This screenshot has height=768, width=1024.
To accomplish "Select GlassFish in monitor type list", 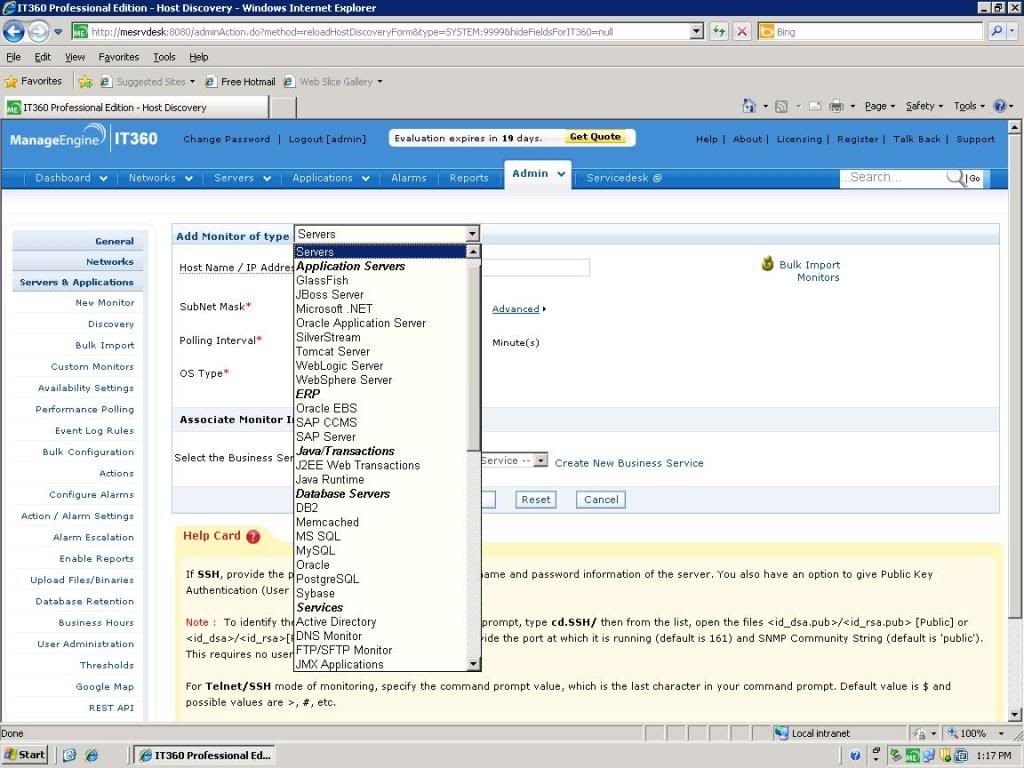I will pyautogui.click(x=381, y=280).
